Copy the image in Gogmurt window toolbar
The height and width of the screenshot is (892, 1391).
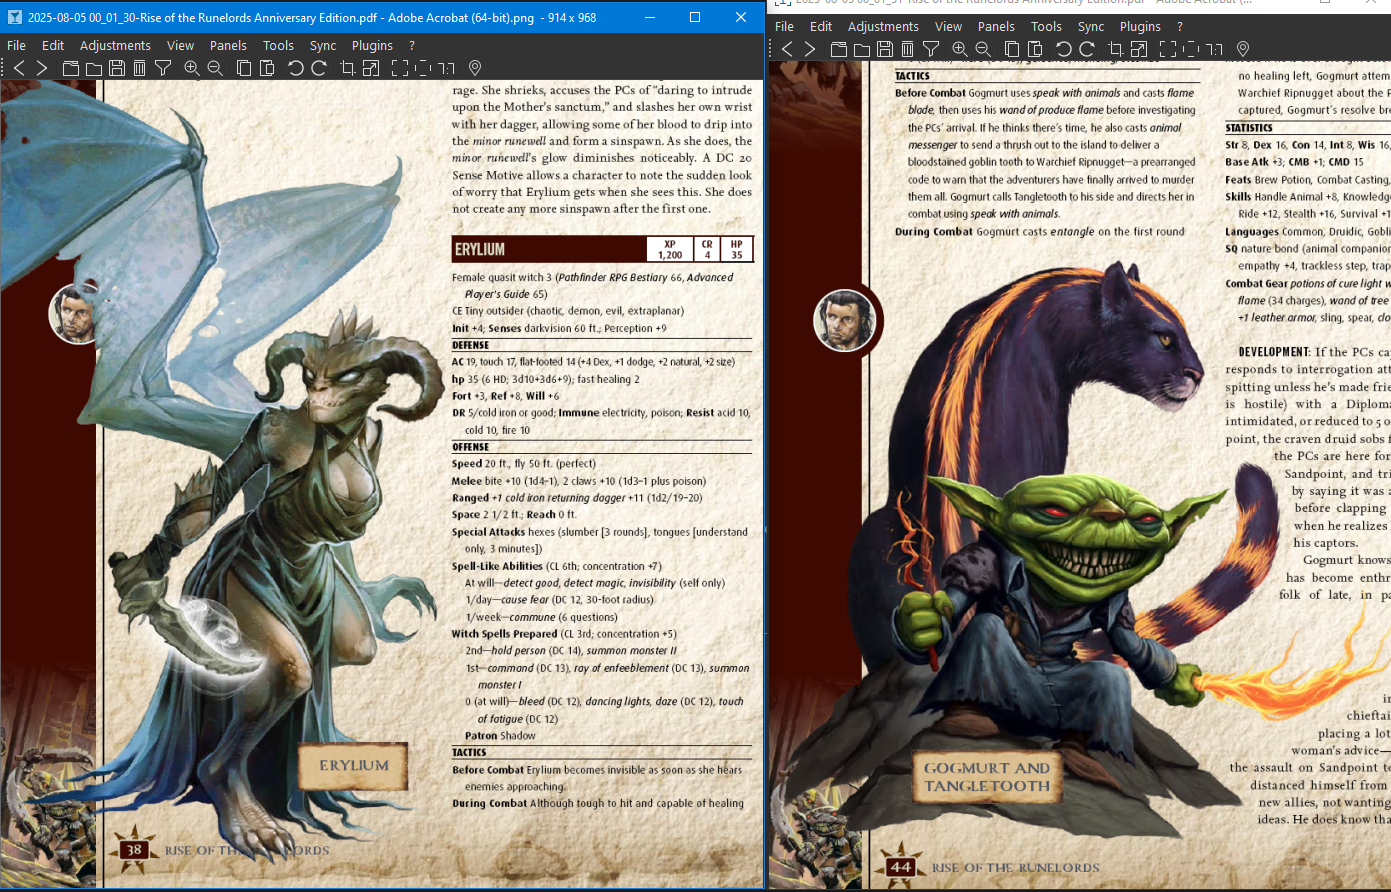pos(1012,49)
